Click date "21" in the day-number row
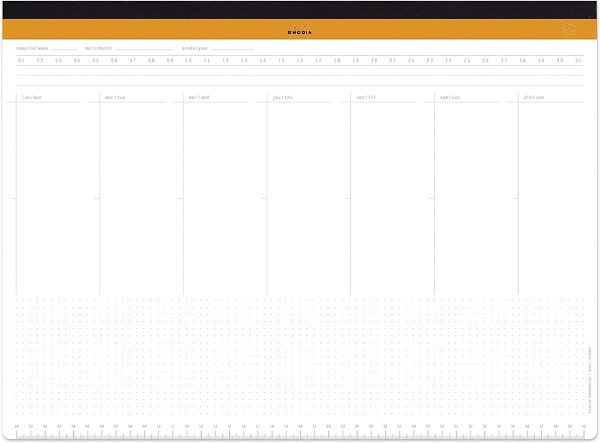 393,60
